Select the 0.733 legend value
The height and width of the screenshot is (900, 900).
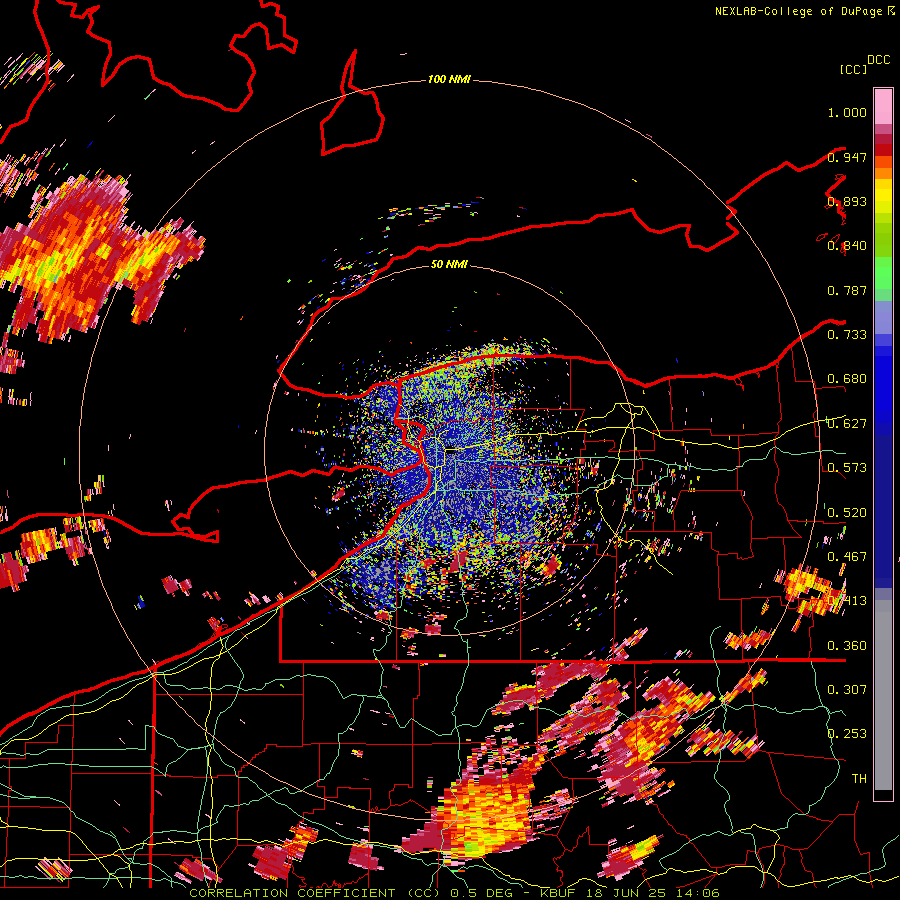pyautogui.click(x=847, y=335)
